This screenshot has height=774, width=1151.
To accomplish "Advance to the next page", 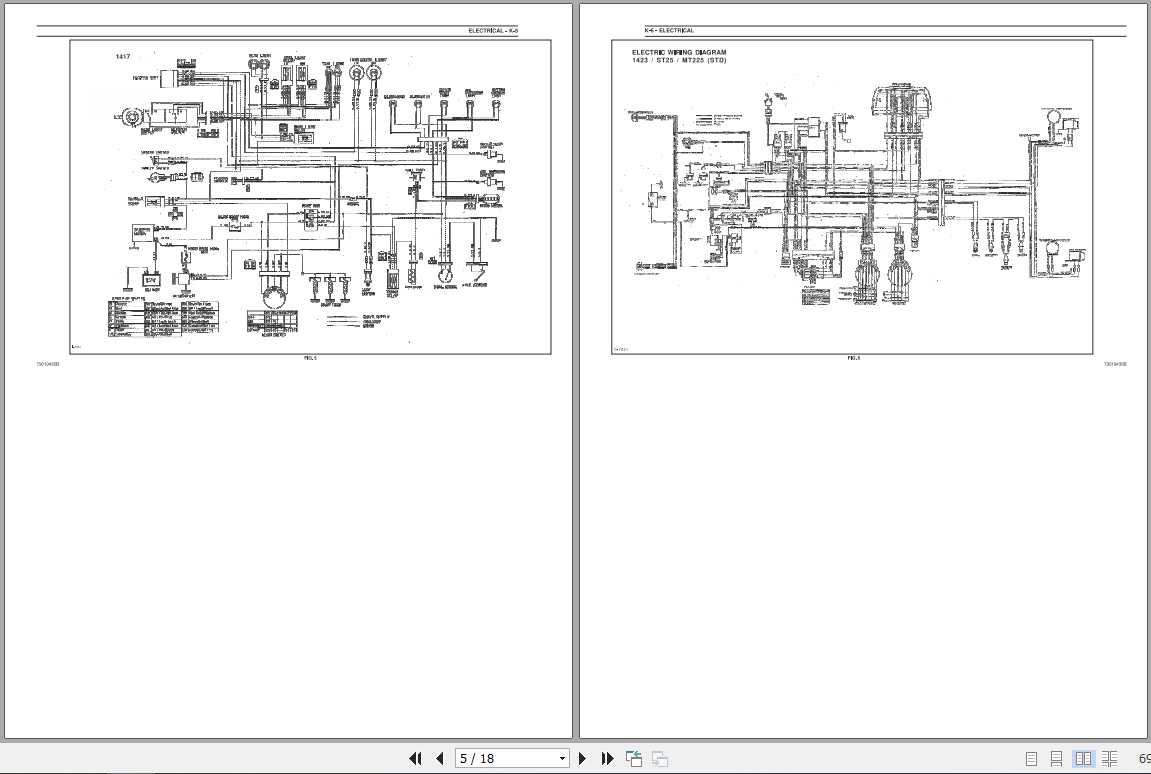I will (x=583, y=758).
